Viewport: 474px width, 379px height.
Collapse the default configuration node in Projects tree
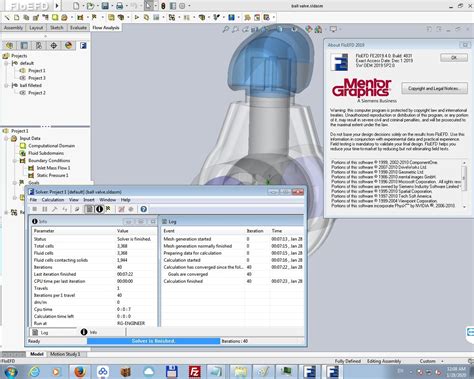coord(6,63)
